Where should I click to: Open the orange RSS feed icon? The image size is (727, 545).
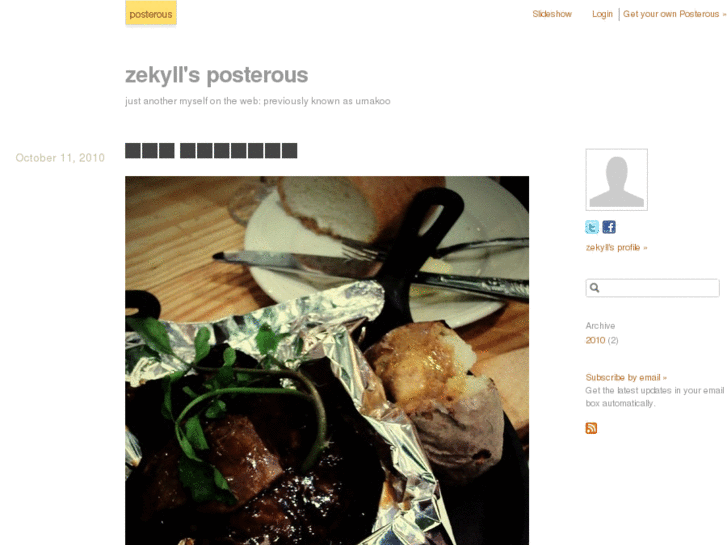[x=591, y=428]
